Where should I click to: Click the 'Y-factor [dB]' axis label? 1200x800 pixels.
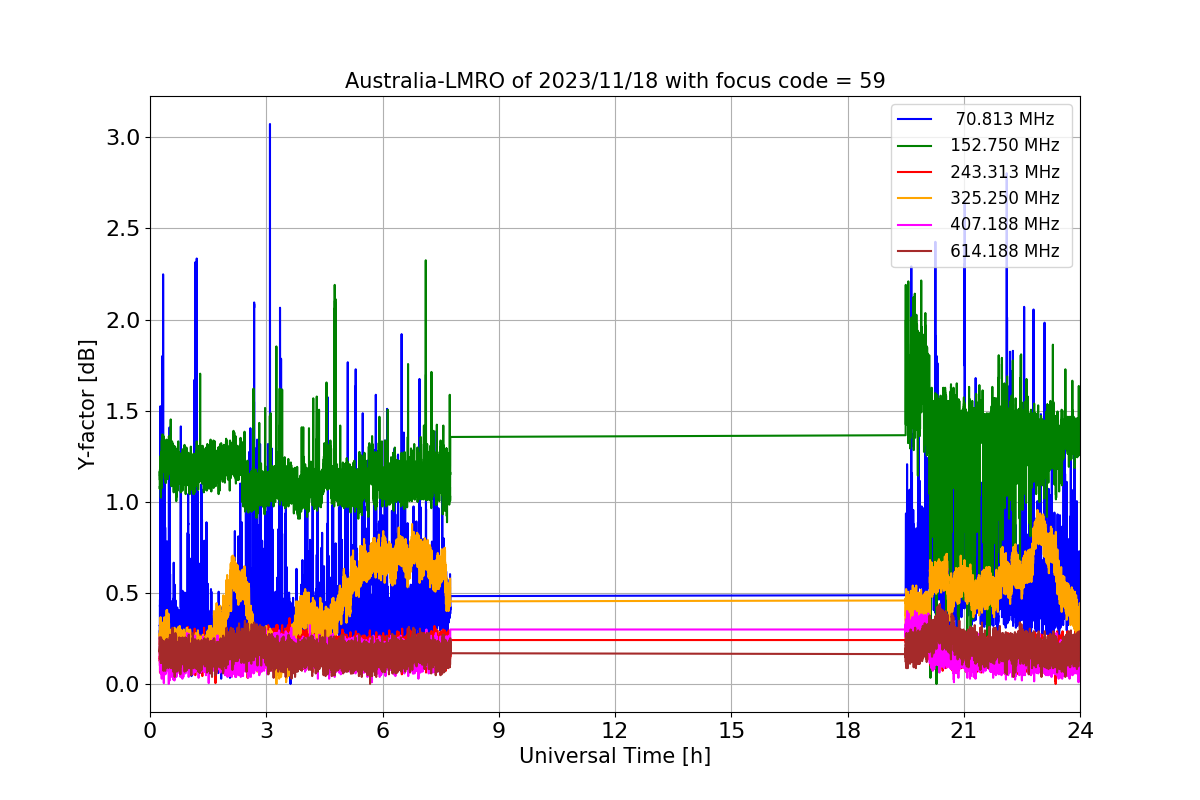click(x=88, y=405)
